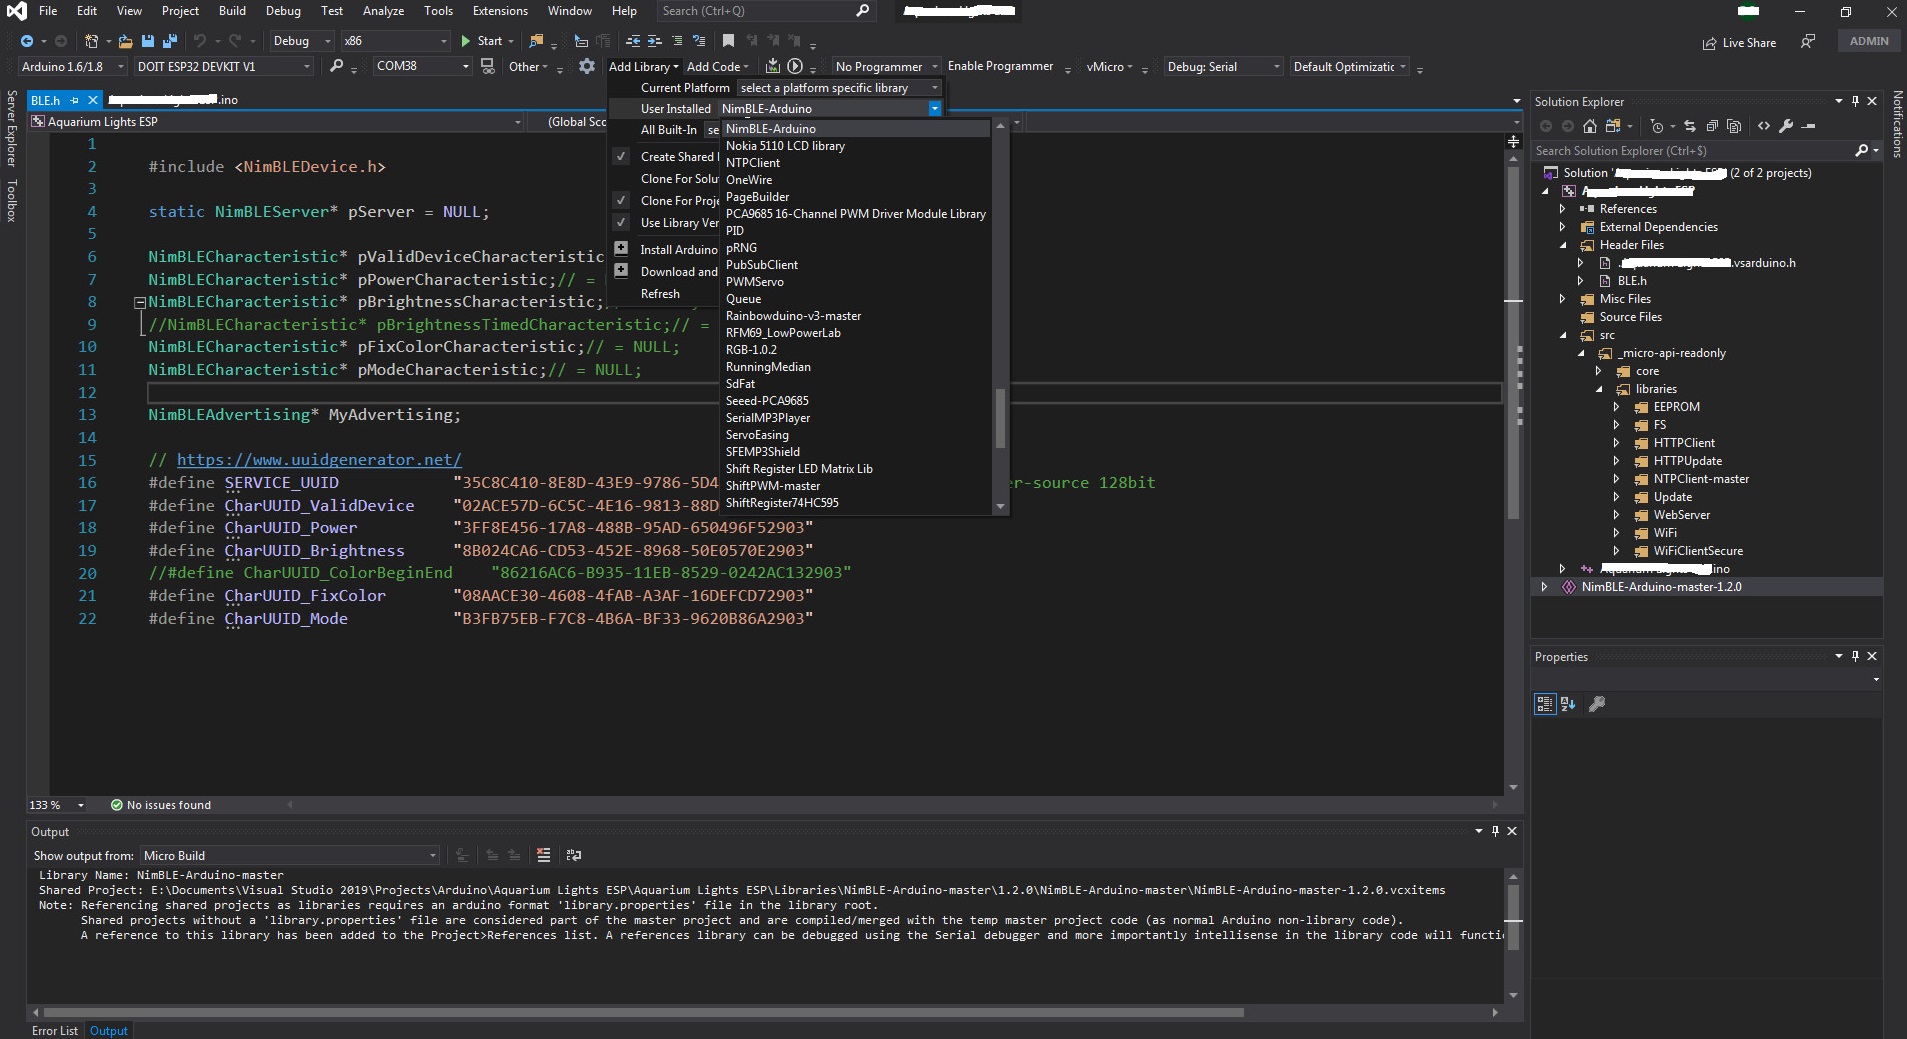Click the Feedback icon near Live Share
The image size is (1907, 1039).
click(1808, 41)
